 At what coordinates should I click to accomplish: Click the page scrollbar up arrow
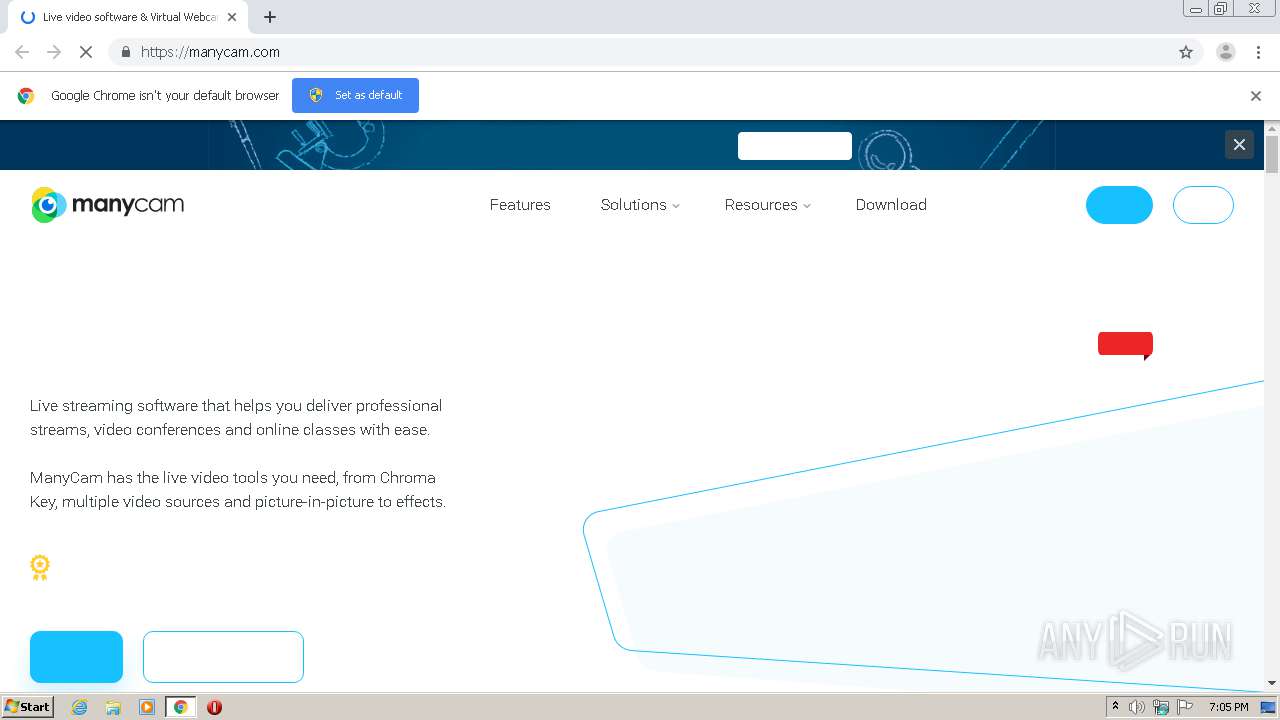coord(1272,128)
